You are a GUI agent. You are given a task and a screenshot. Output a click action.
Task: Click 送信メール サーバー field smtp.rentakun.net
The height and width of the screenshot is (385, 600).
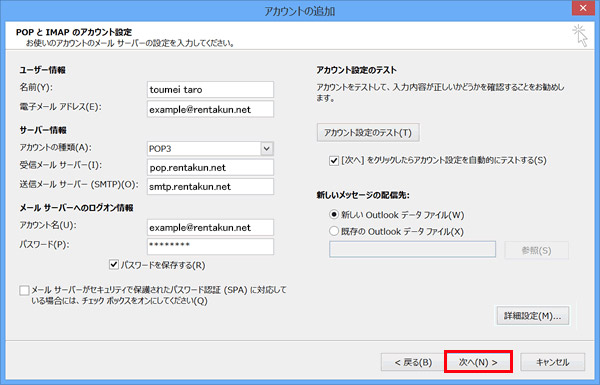(x=210, y=186)
